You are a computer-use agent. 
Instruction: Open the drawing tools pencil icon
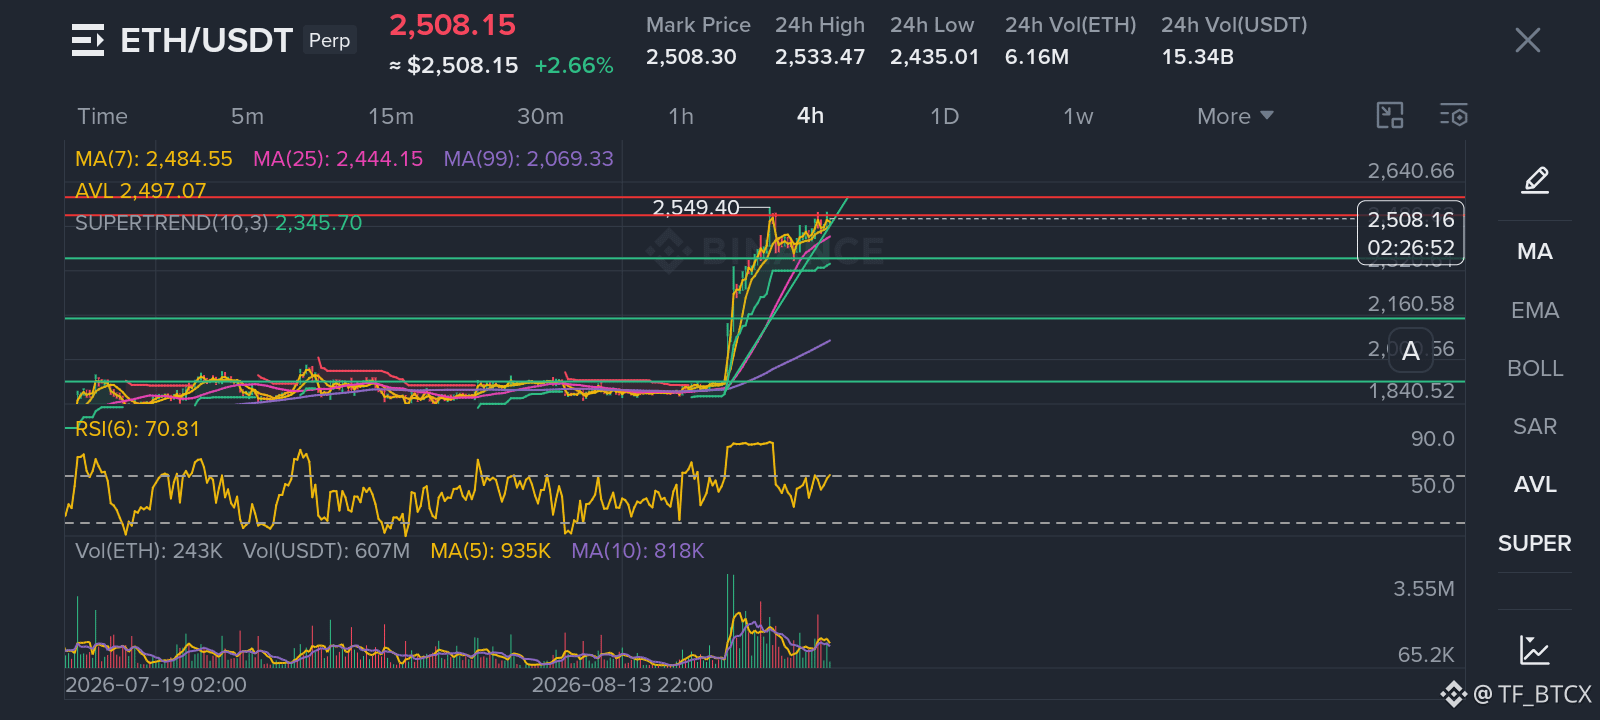(1535, 180)
